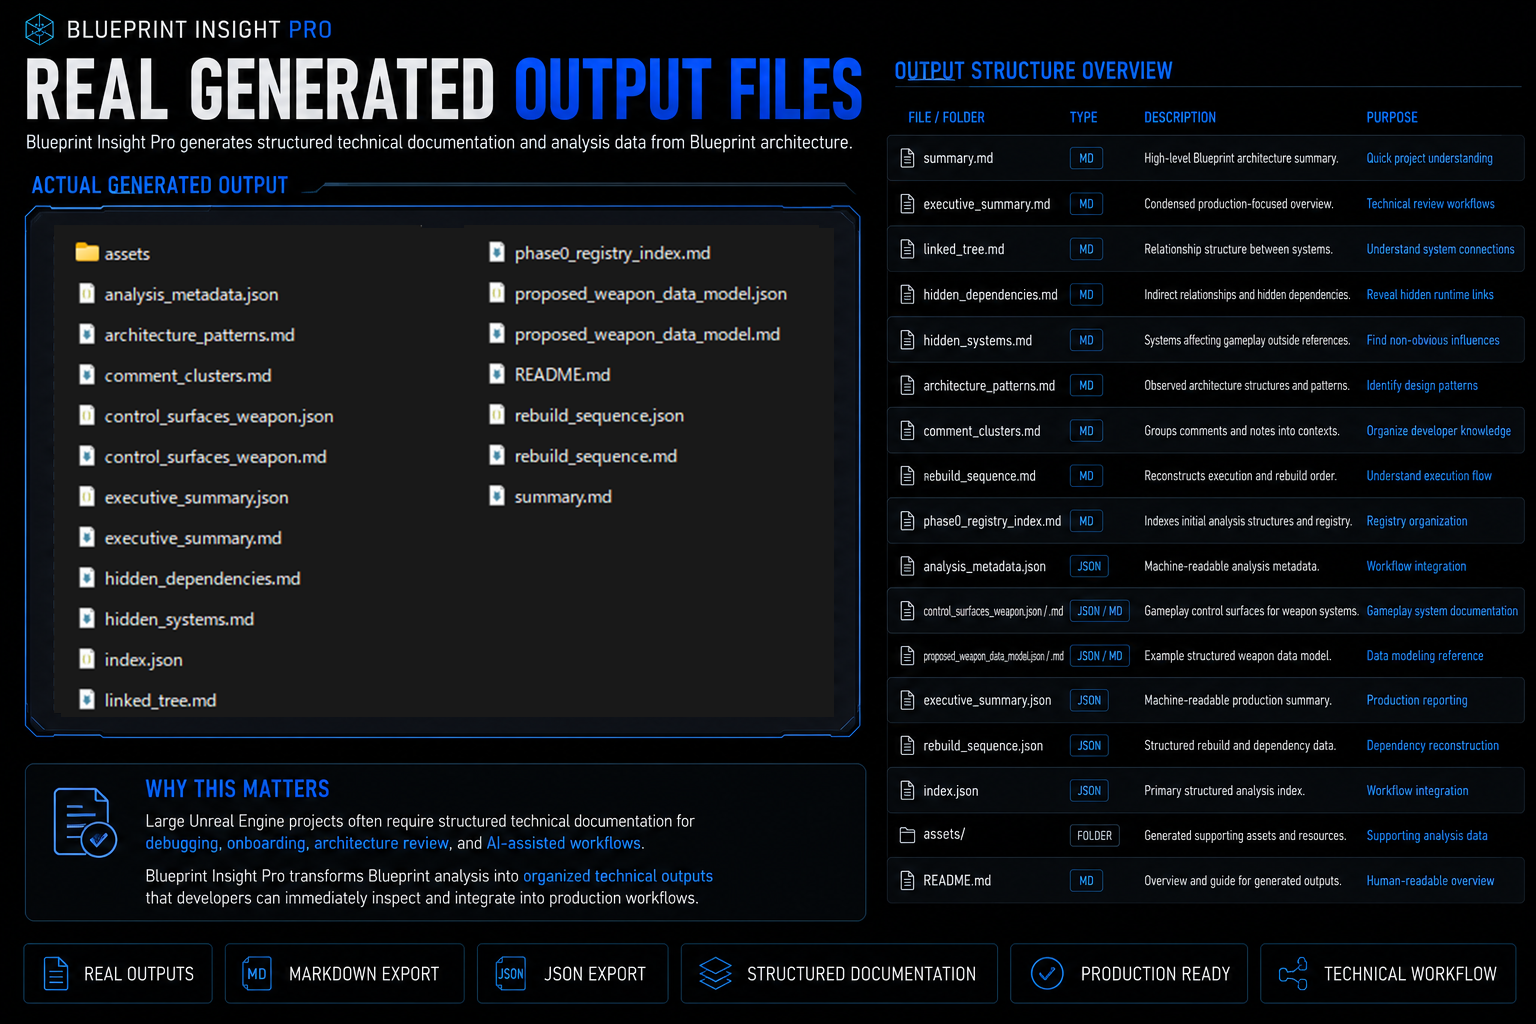Click the stacked-layers icon on Structured Documentation
This screenshot has height=1024, width=1536.
pos(716,973)
